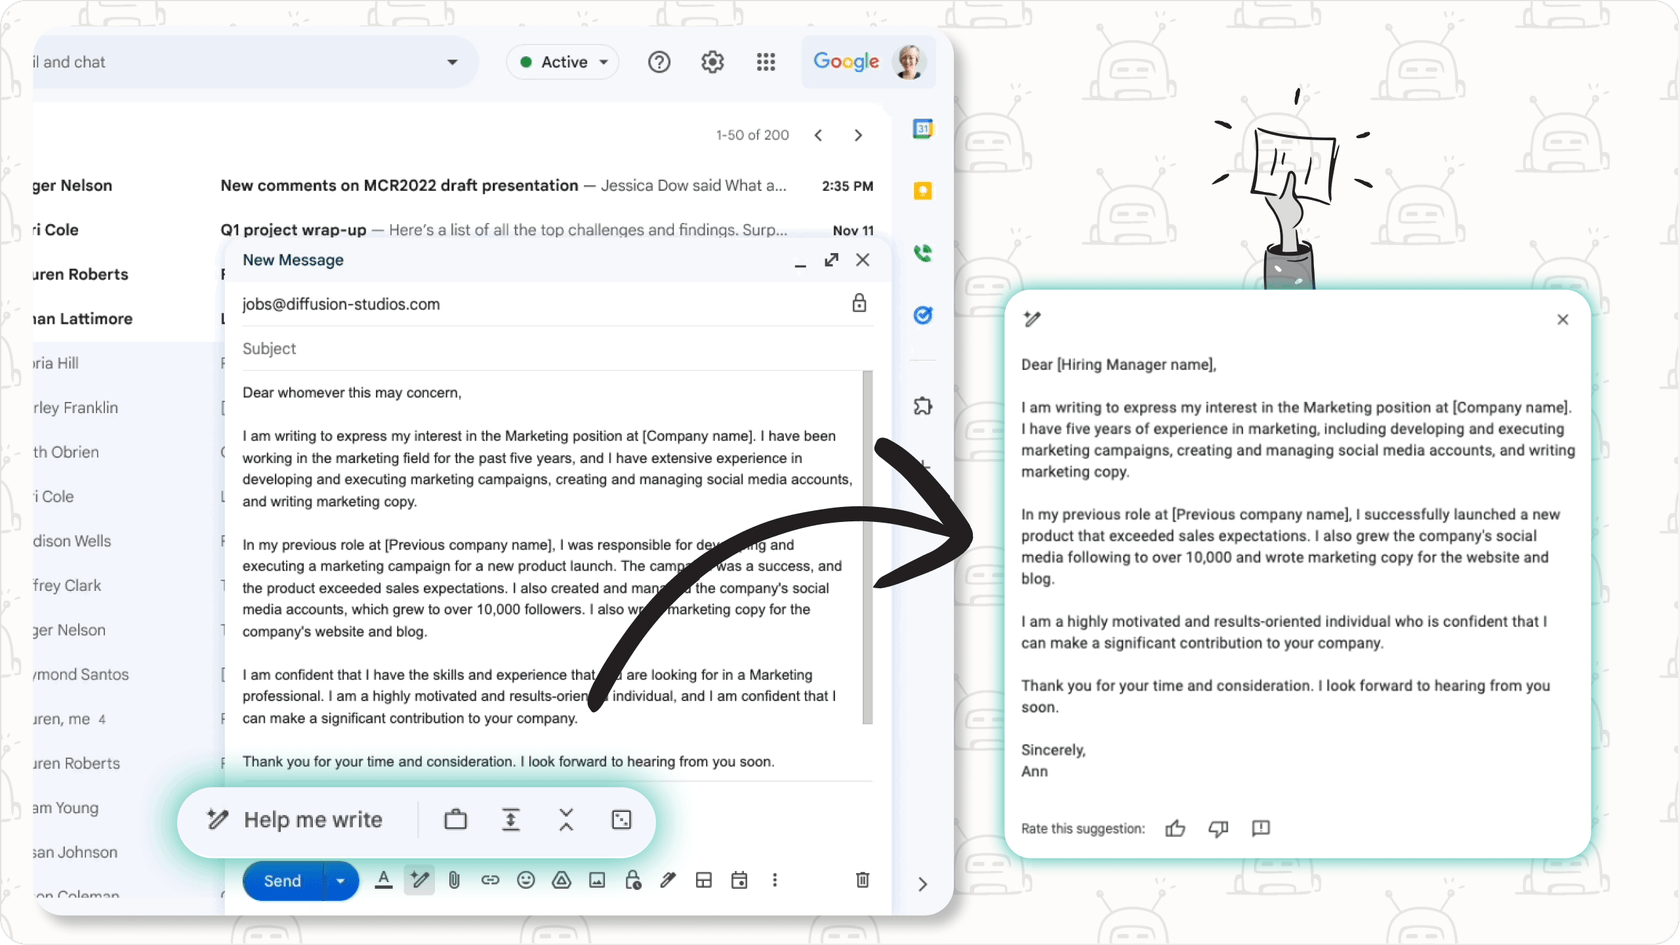
Task: Shorten the draft with Help me write
Action: [566, 820]
